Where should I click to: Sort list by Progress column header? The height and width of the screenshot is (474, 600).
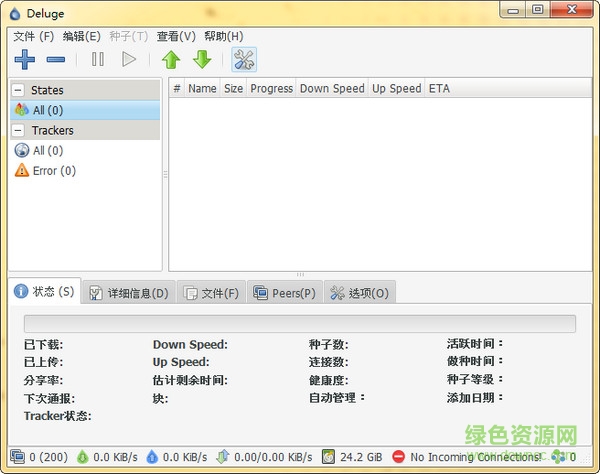(271, 88)
